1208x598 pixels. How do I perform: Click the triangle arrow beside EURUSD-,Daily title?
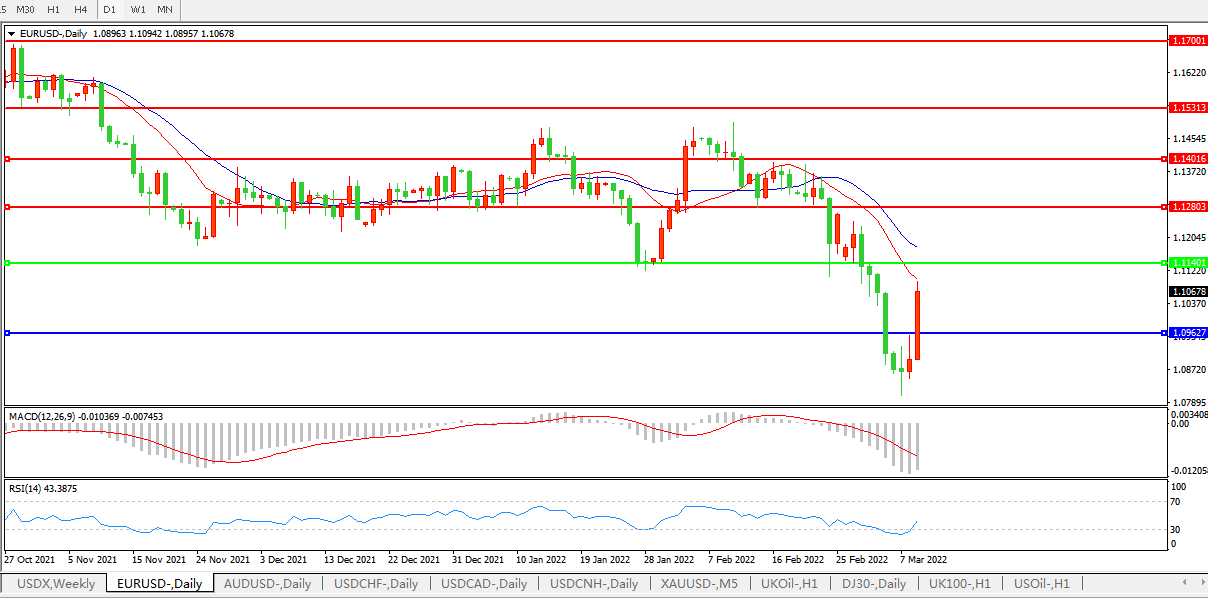[x=11, y=33]
